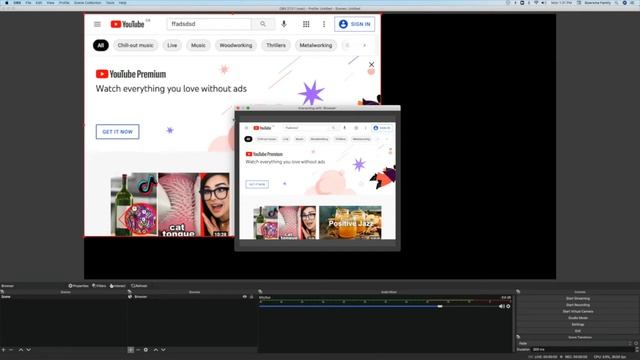Open the File menu in the macOS menu bar
The height and width of the screenshot is (360, 640).
[x=28, y=2]
